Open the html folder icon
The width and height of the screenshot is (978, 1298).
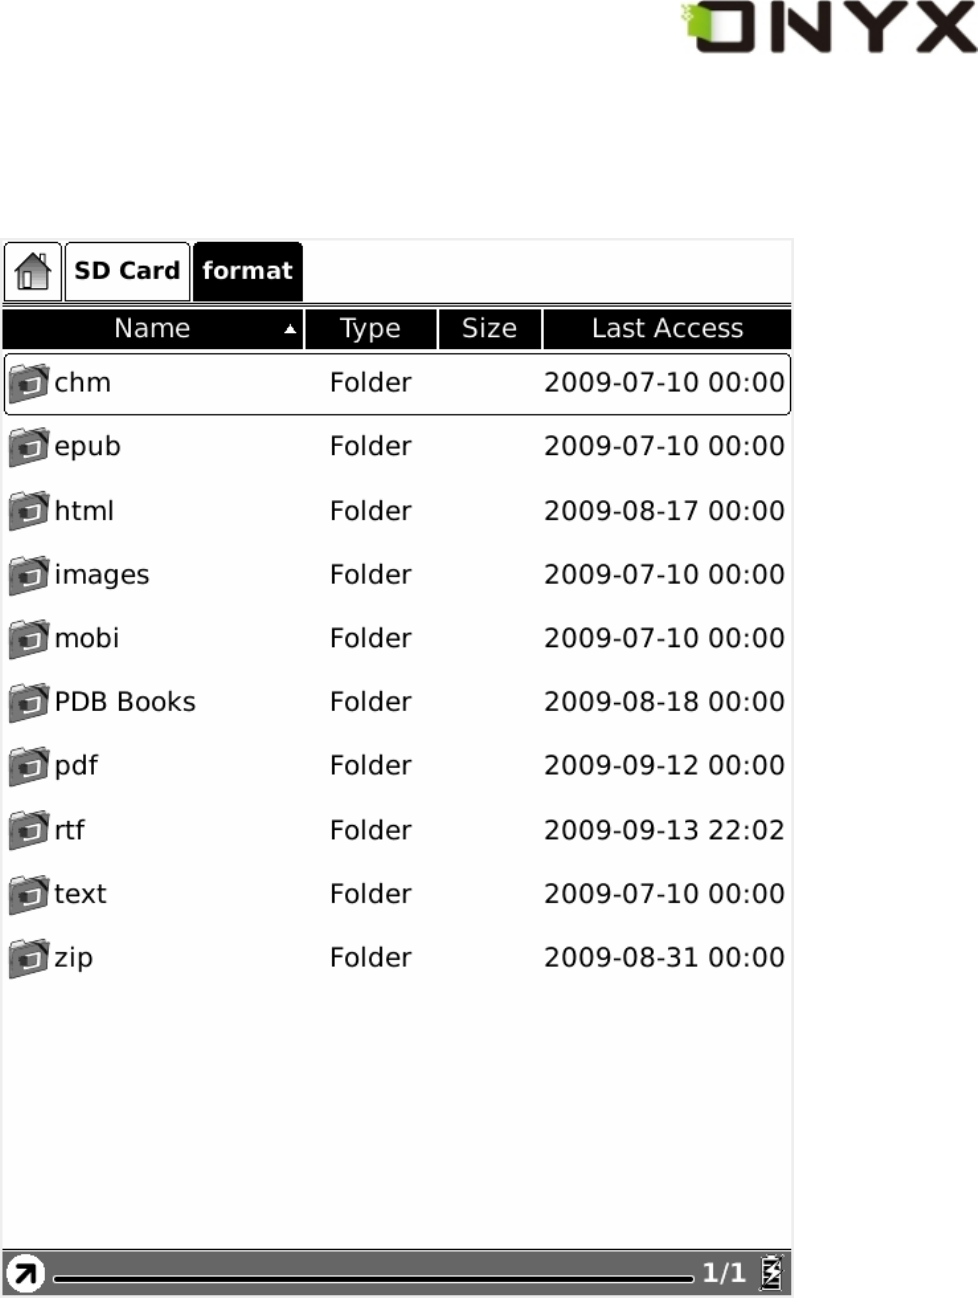tap(29, 511)
